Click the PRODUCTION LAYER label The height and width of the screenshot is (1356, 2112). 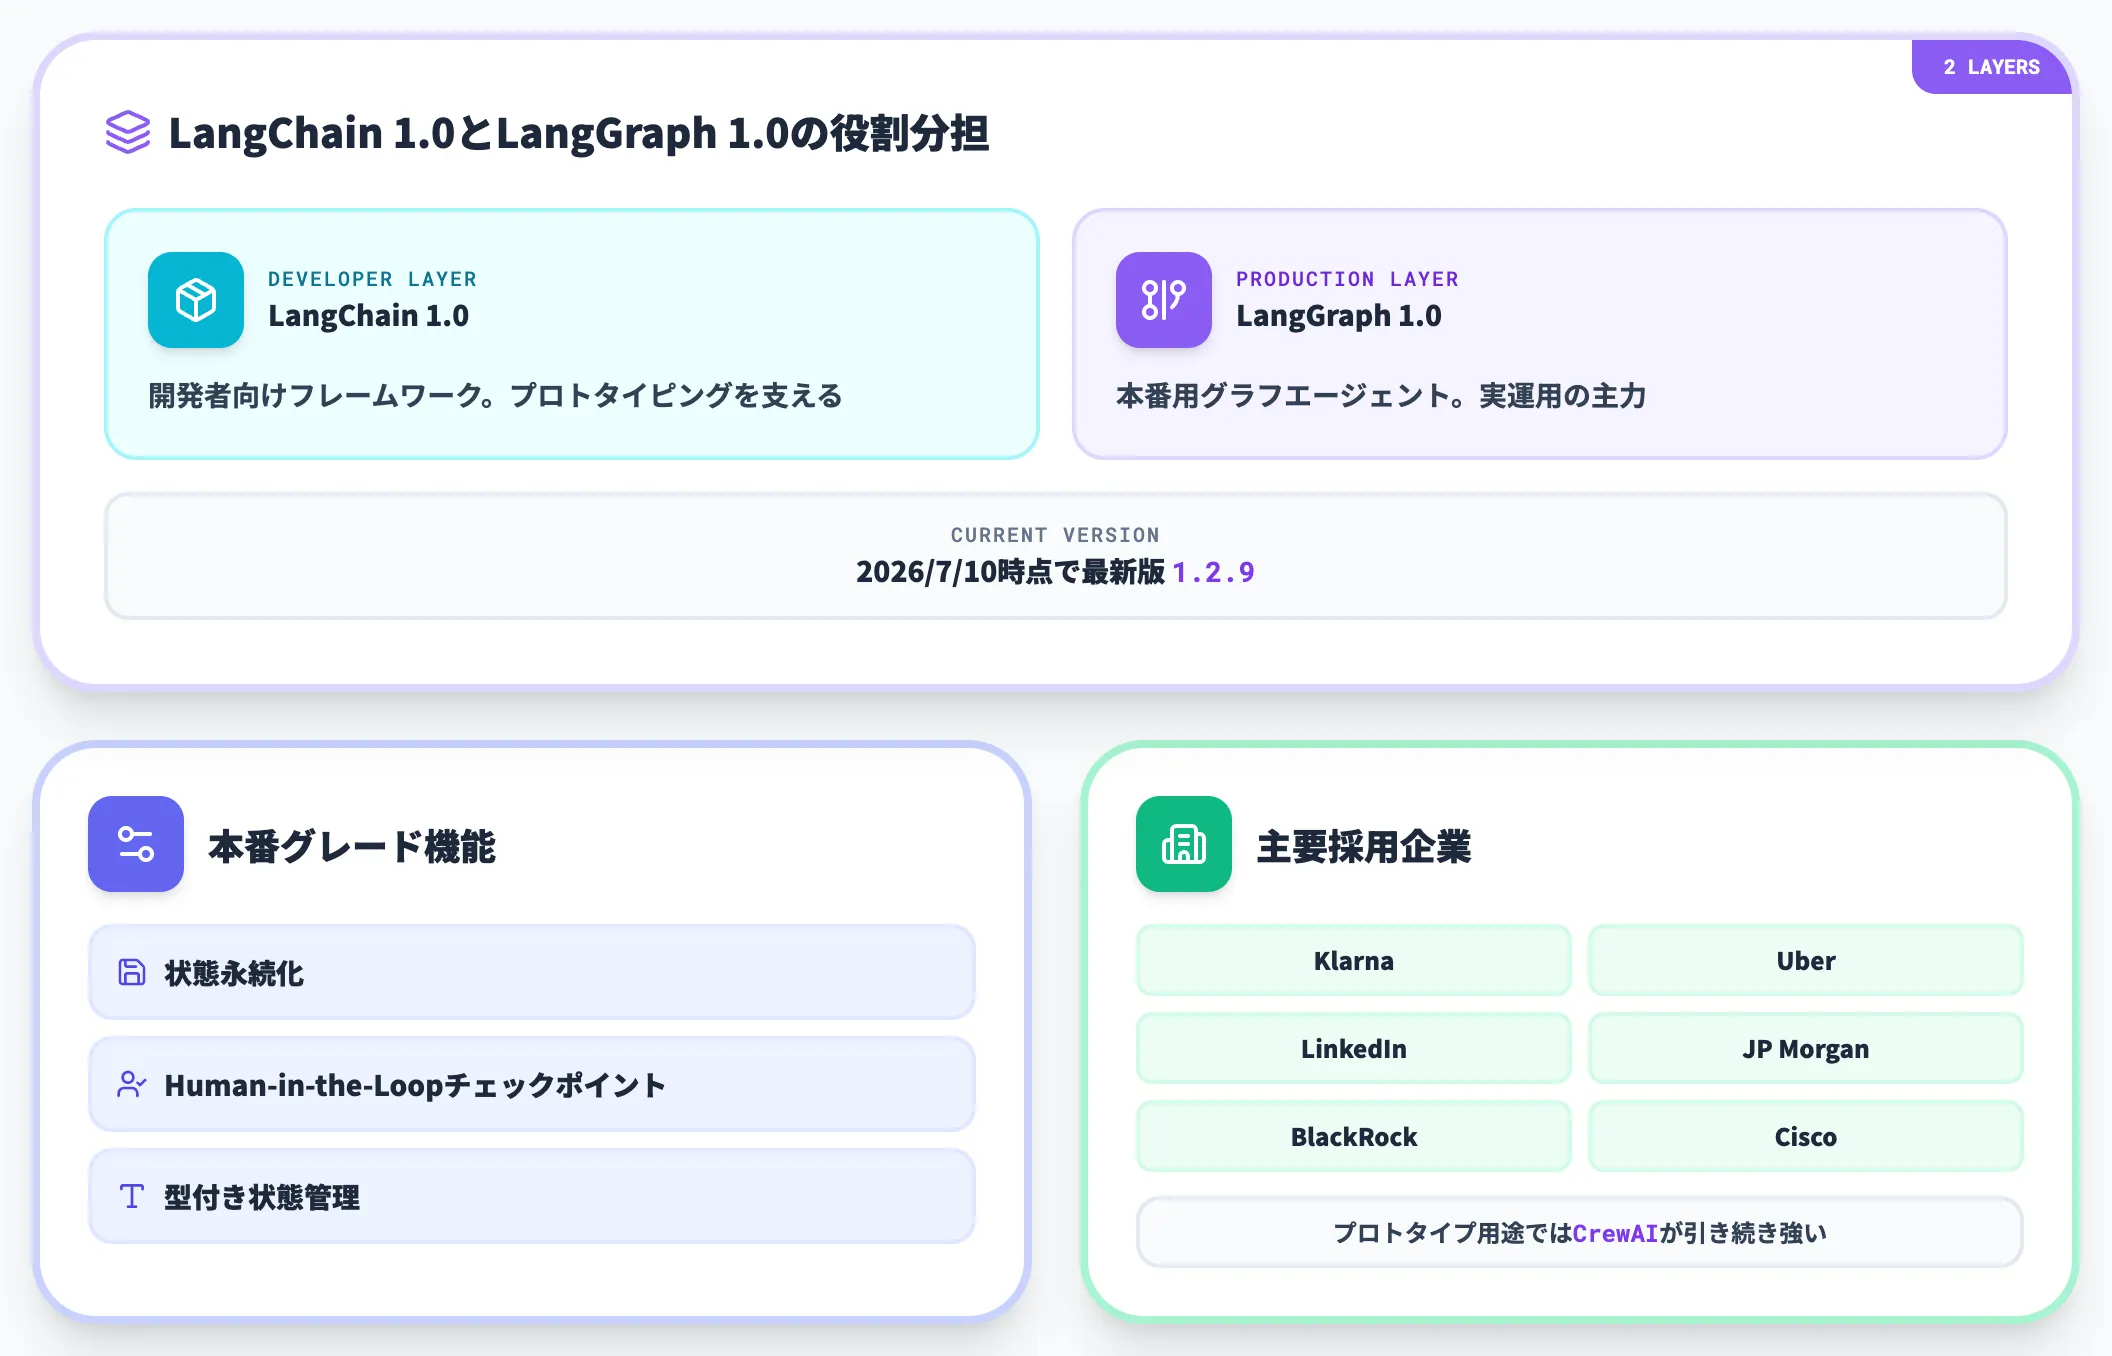pyautogui.click(x=1347, y=279)
